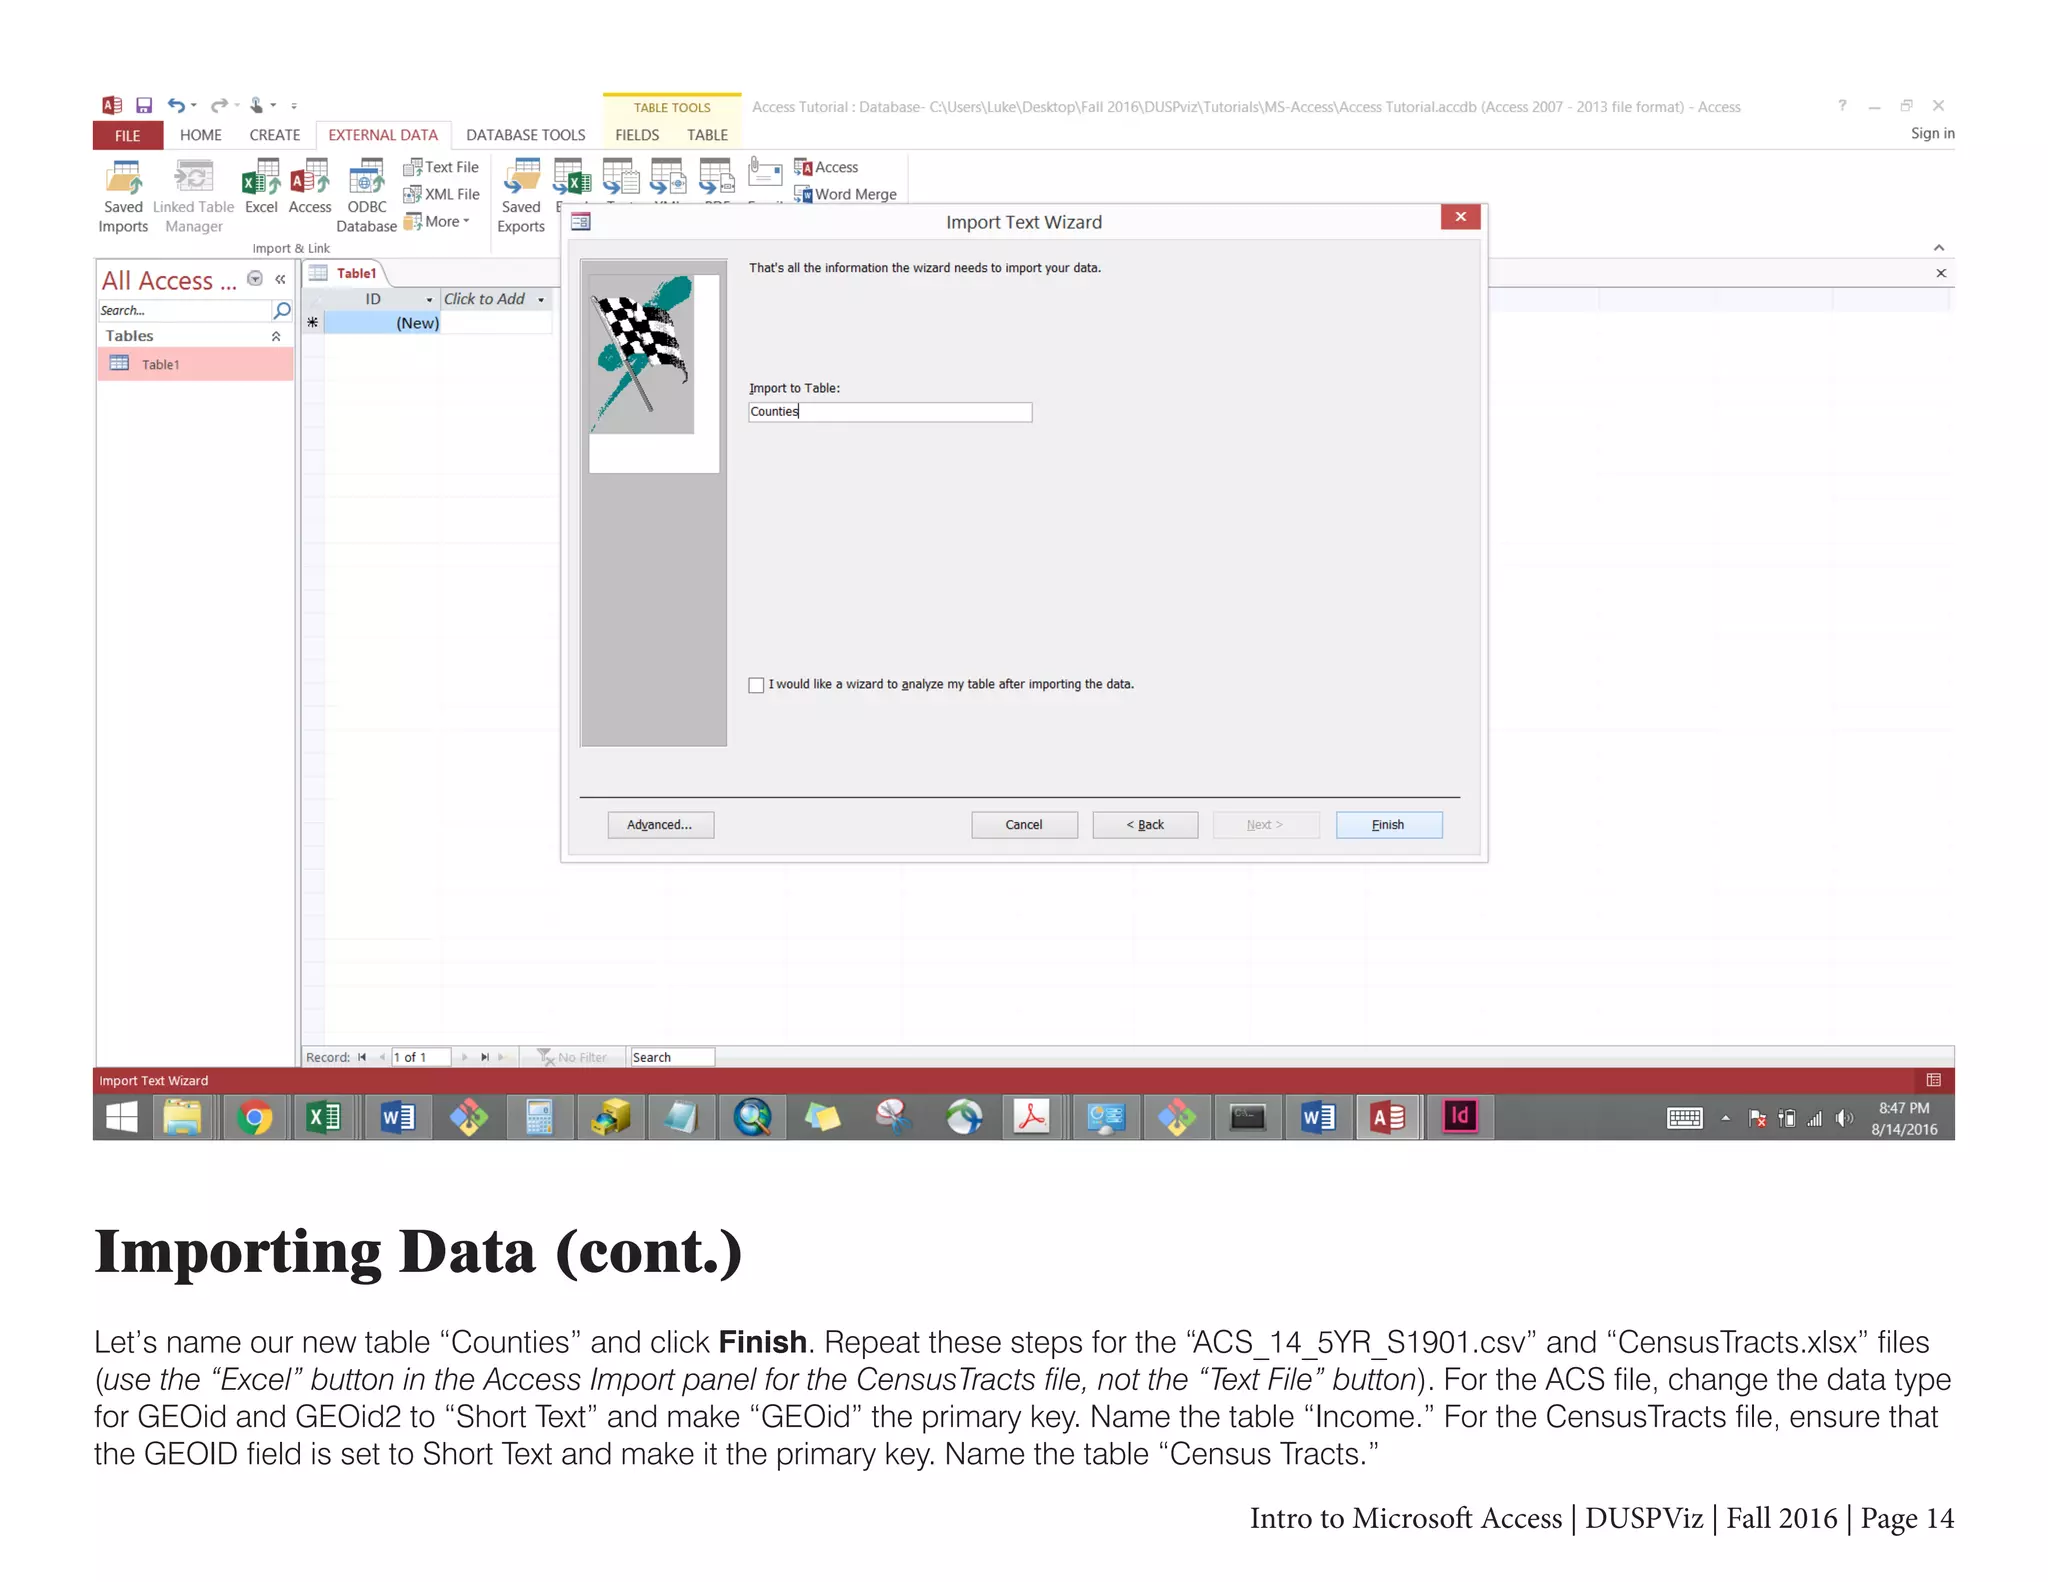
Task: Collapse the navigation pane shutter
Action: point(281,280)
